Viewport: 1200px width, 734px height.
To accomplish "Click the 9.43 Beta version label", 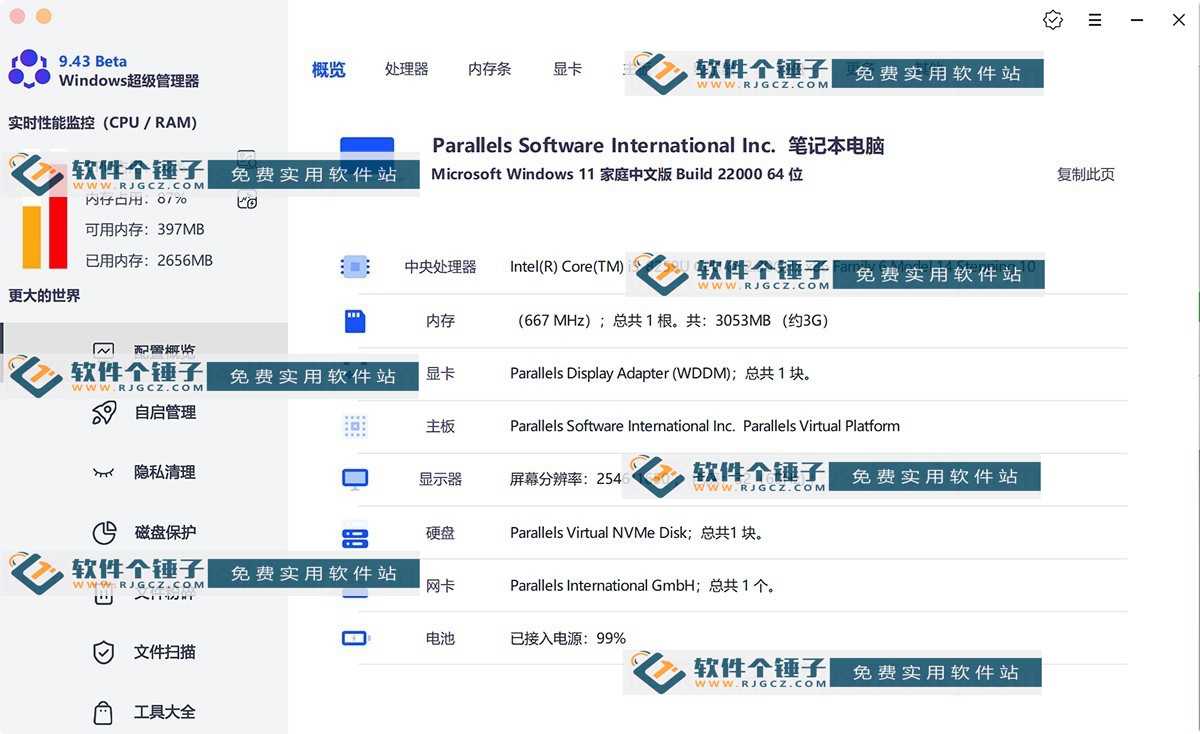I will 93,61.
